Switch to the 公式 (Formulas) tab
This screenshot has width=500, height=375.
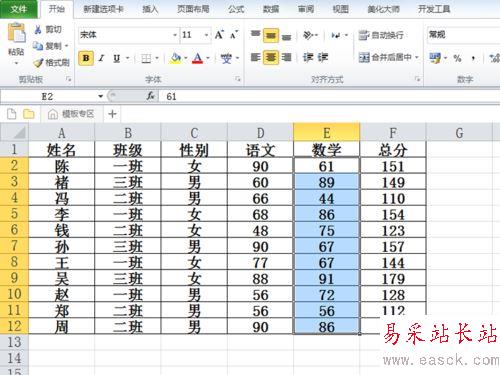(x=236, y=9)
